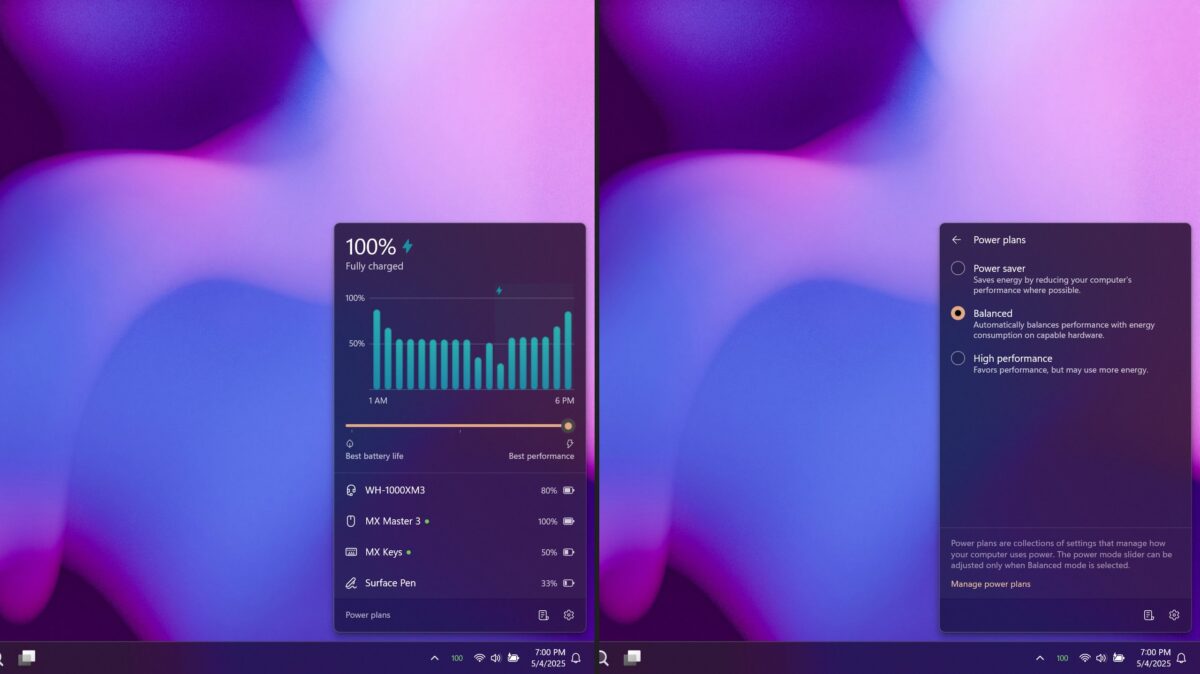Choose the High performance option
Image resolution: width=1200 pixels, height=674 pixels.
958,358
